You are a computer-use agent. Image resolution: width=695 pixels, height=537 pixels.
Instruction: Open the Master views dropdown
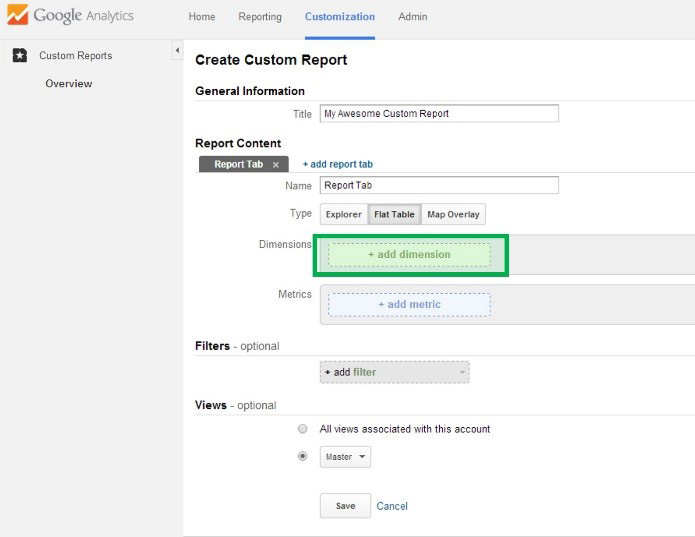click(x=346, y=457)
